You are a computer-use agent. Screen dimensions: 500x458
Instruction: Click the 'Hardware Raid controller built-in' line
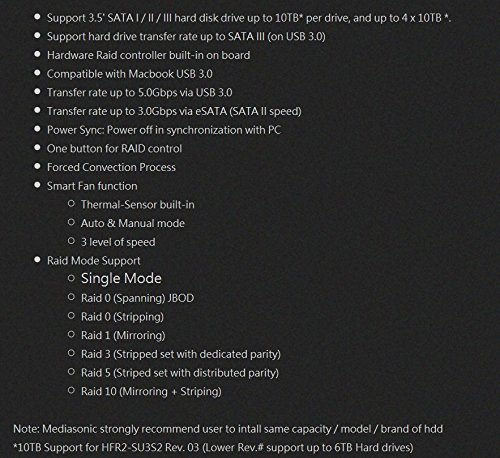[148, 55]
